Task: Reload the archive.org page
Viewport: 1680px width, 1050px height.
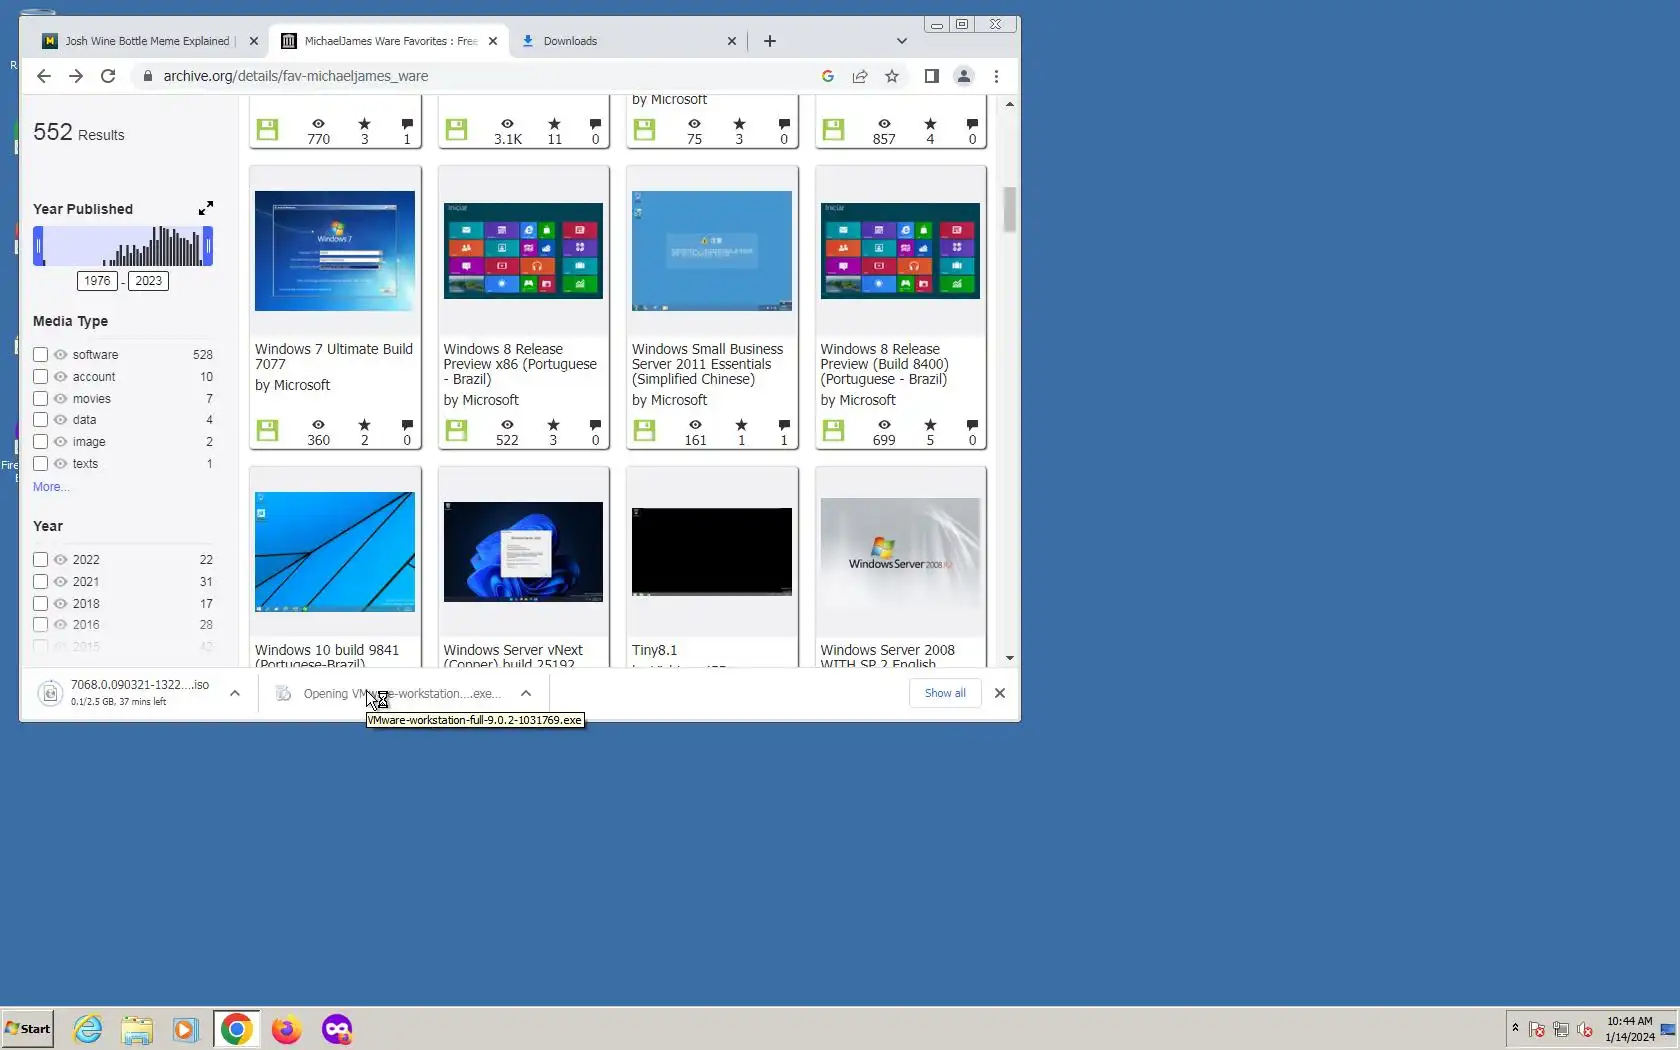Action: coord(108,76)
